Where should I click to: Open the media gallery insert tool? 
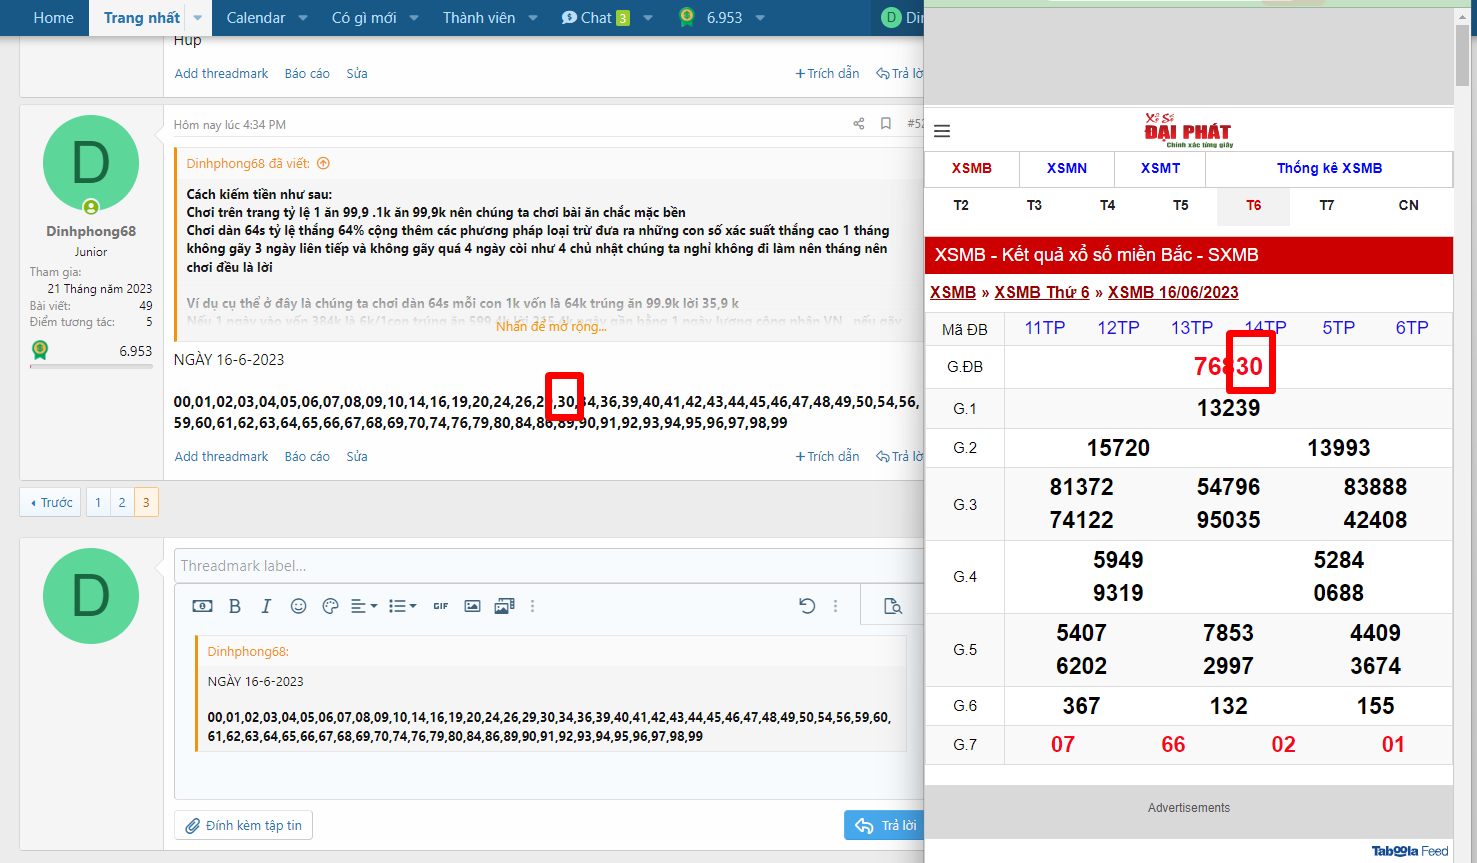(505, 606)
